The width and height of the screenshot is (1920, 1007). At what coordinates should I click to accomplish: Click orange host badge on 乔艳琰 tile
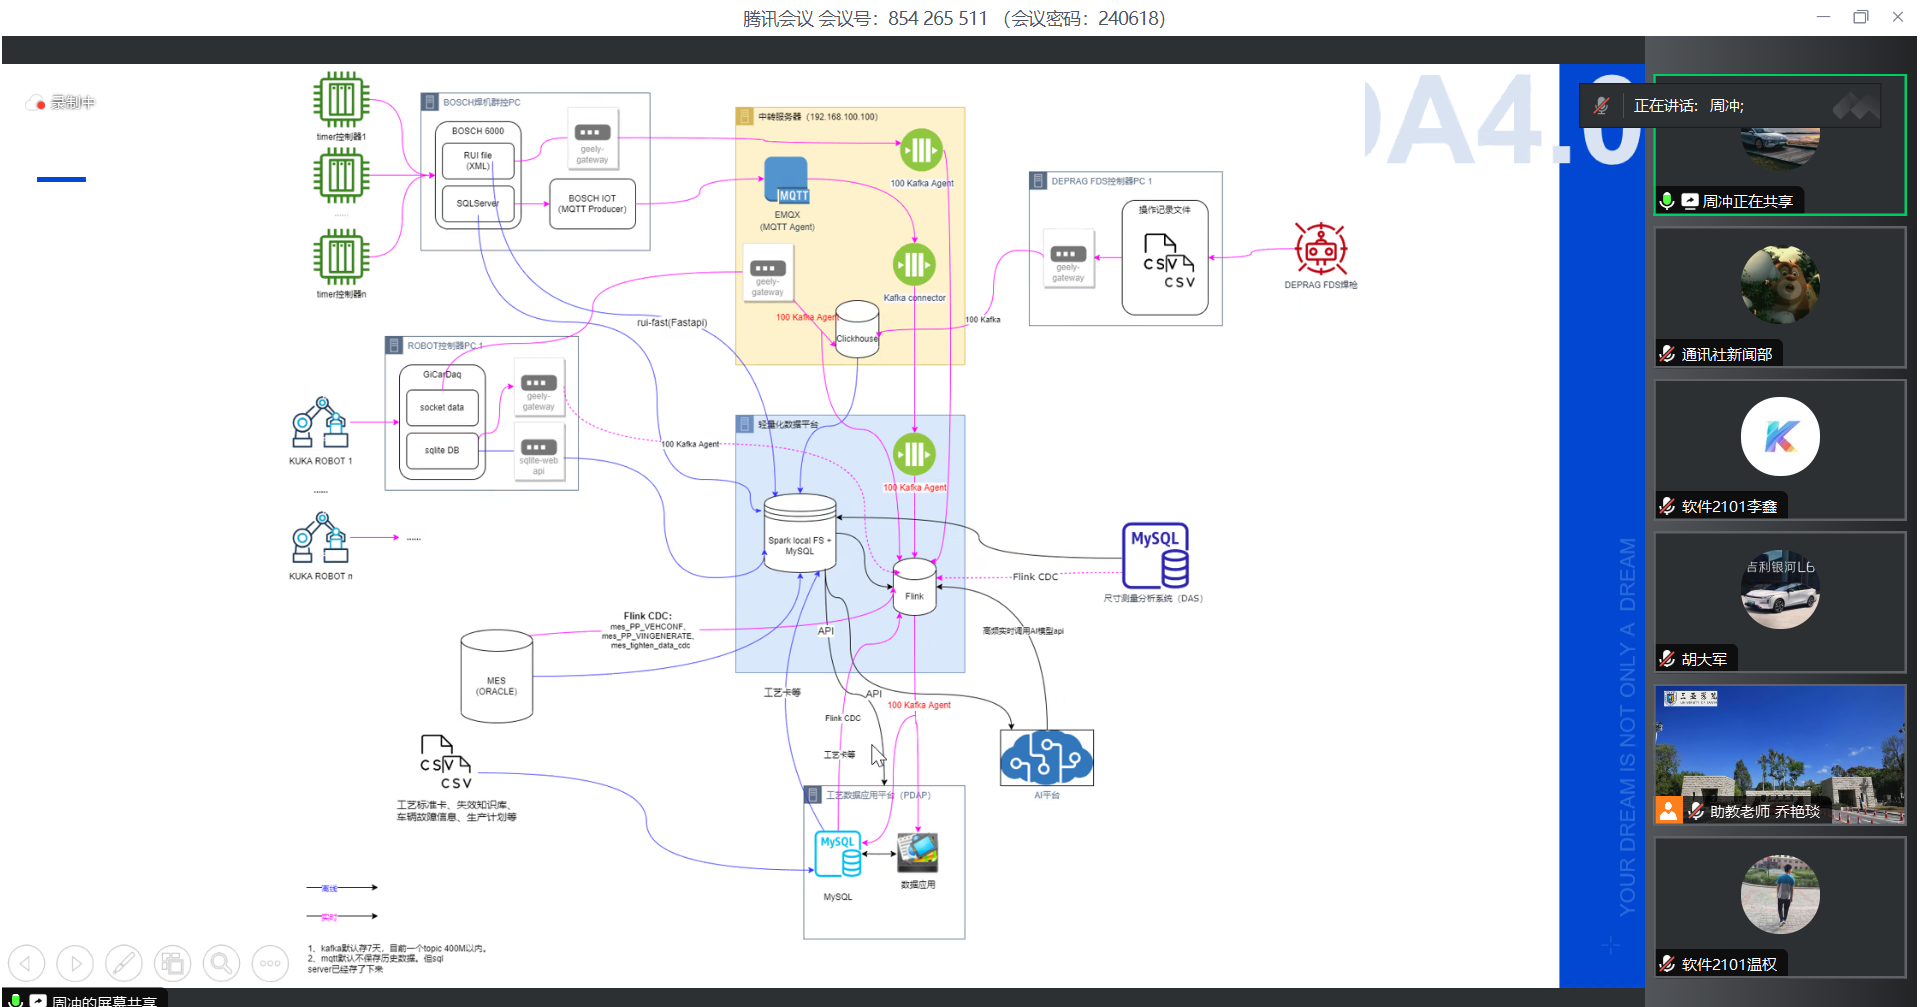click(1669, 810)
